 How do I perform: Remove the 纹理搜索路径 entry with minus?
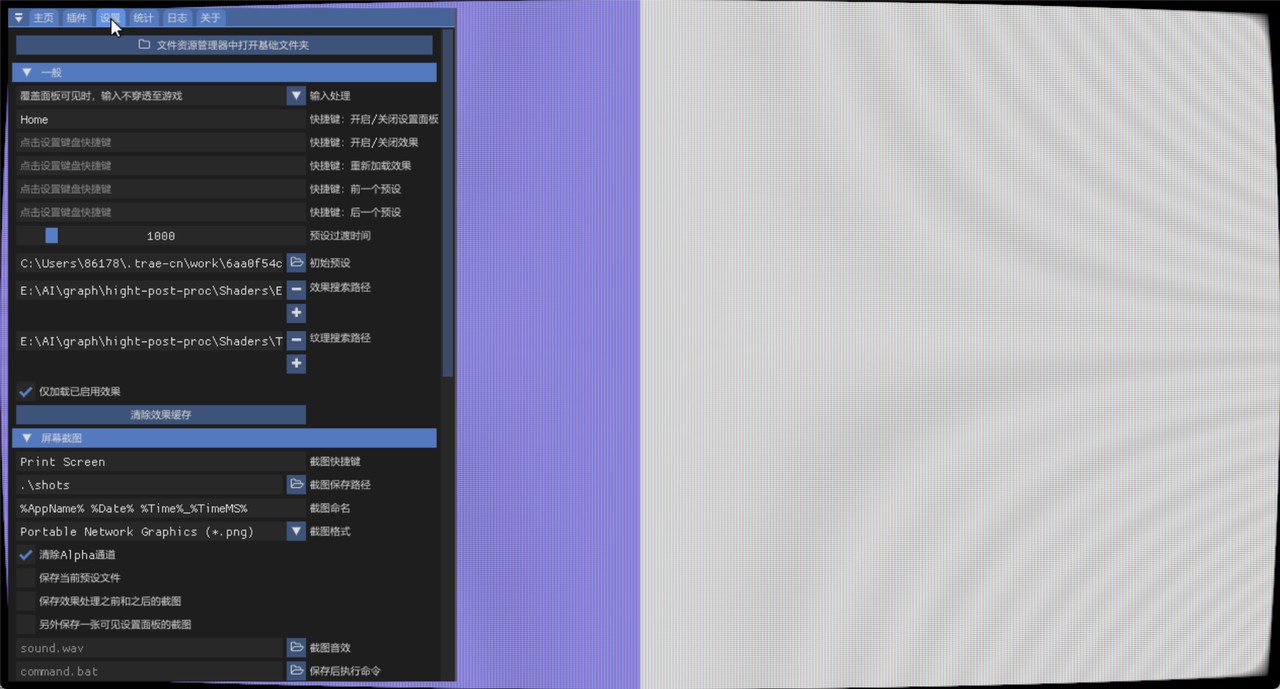click(x=296, y=341)
